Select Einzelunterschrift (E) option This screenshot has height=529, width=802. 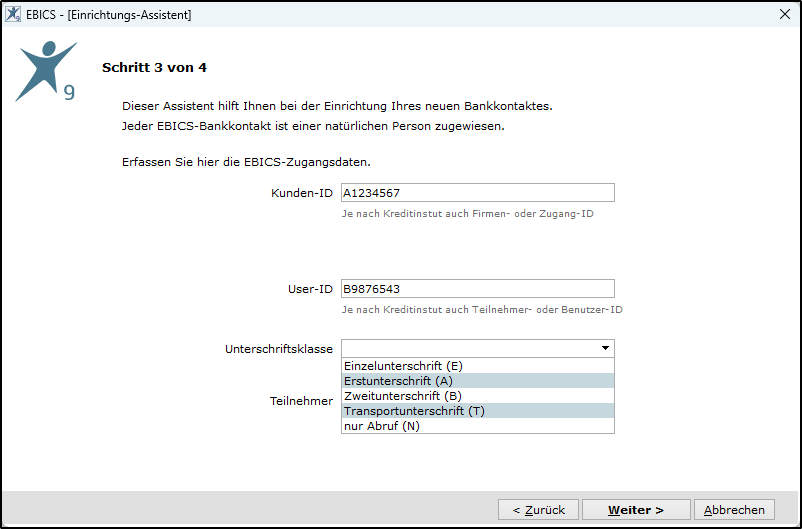478,366
